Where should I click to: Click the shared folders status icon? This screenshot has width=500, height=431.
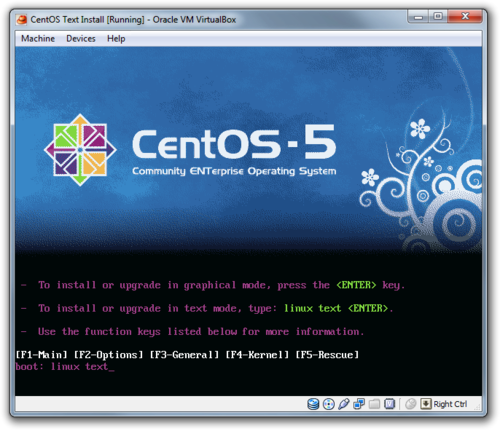[374, 404]
